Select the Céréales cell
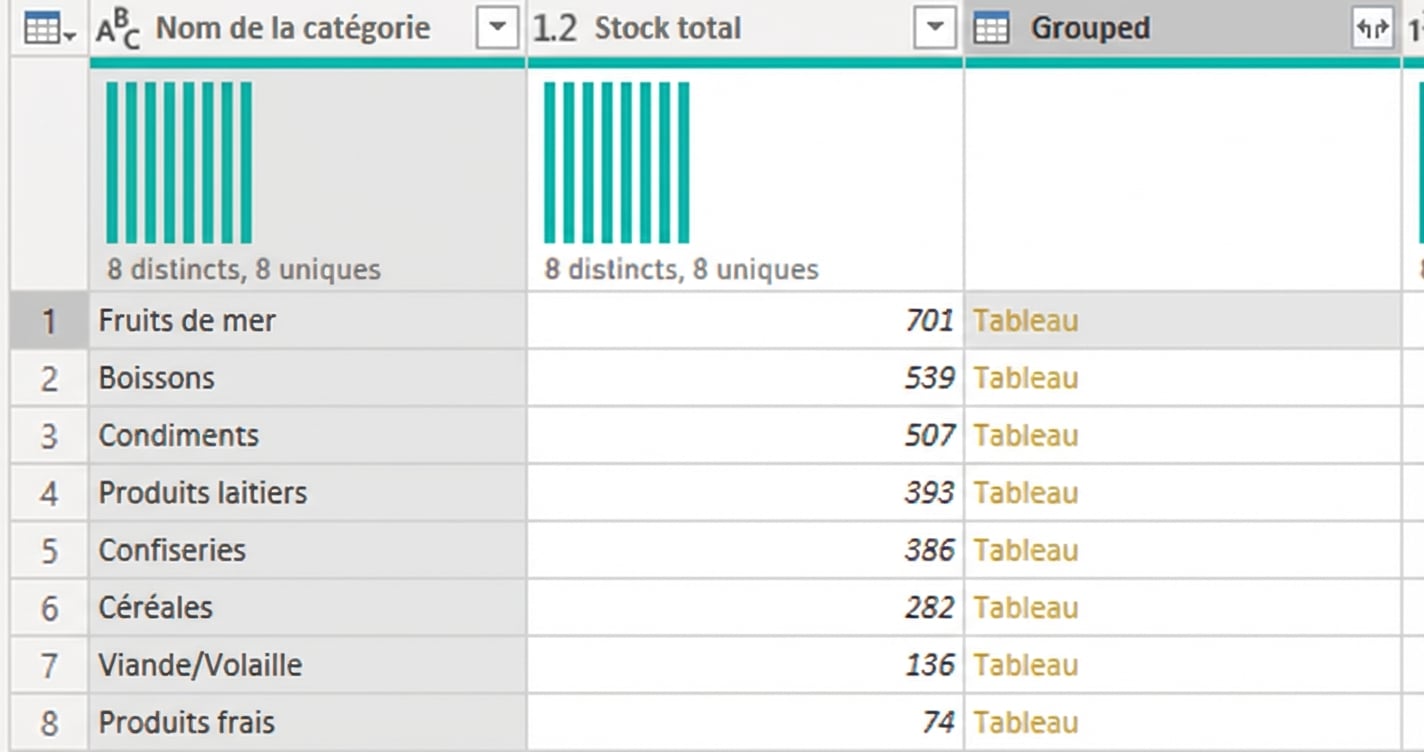This screenshot has width=1424, height=752. pos(308,608)
